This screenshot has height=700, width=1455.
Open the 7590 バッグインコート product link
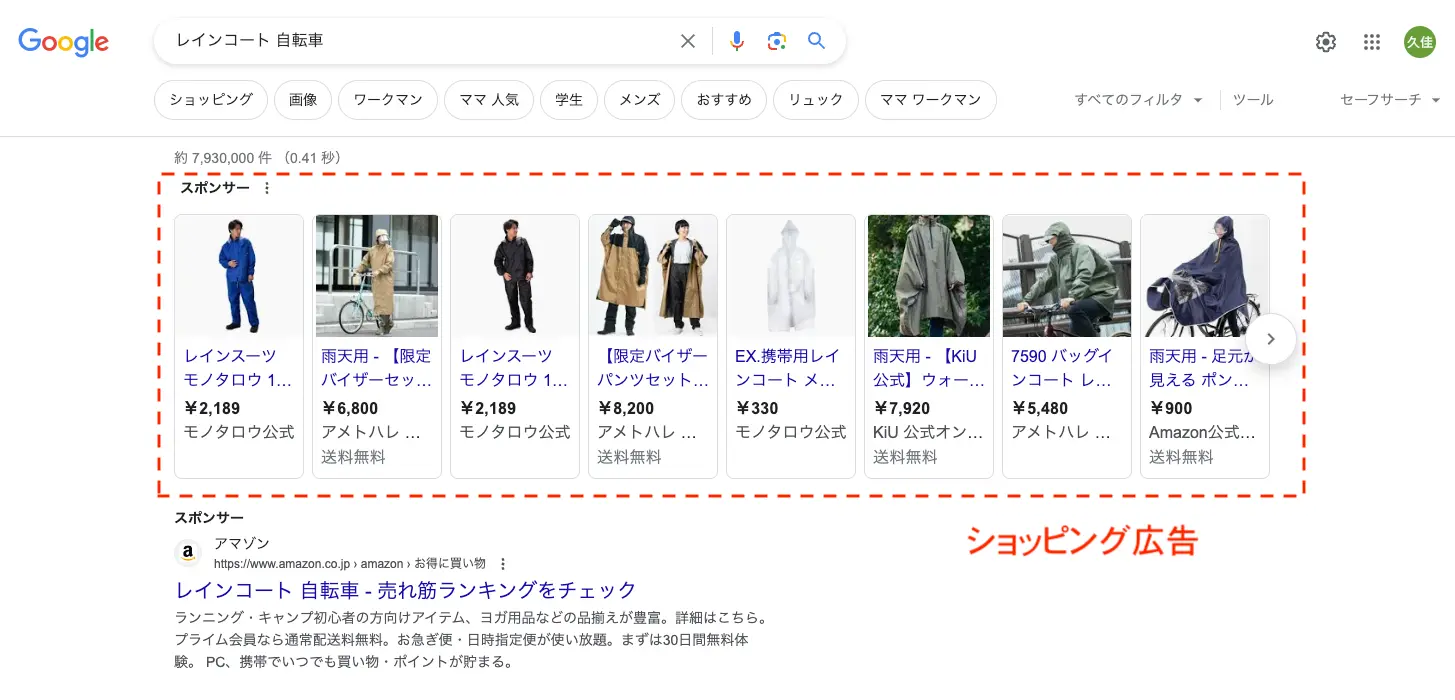pyautogui.click(x=1062, y=368)
